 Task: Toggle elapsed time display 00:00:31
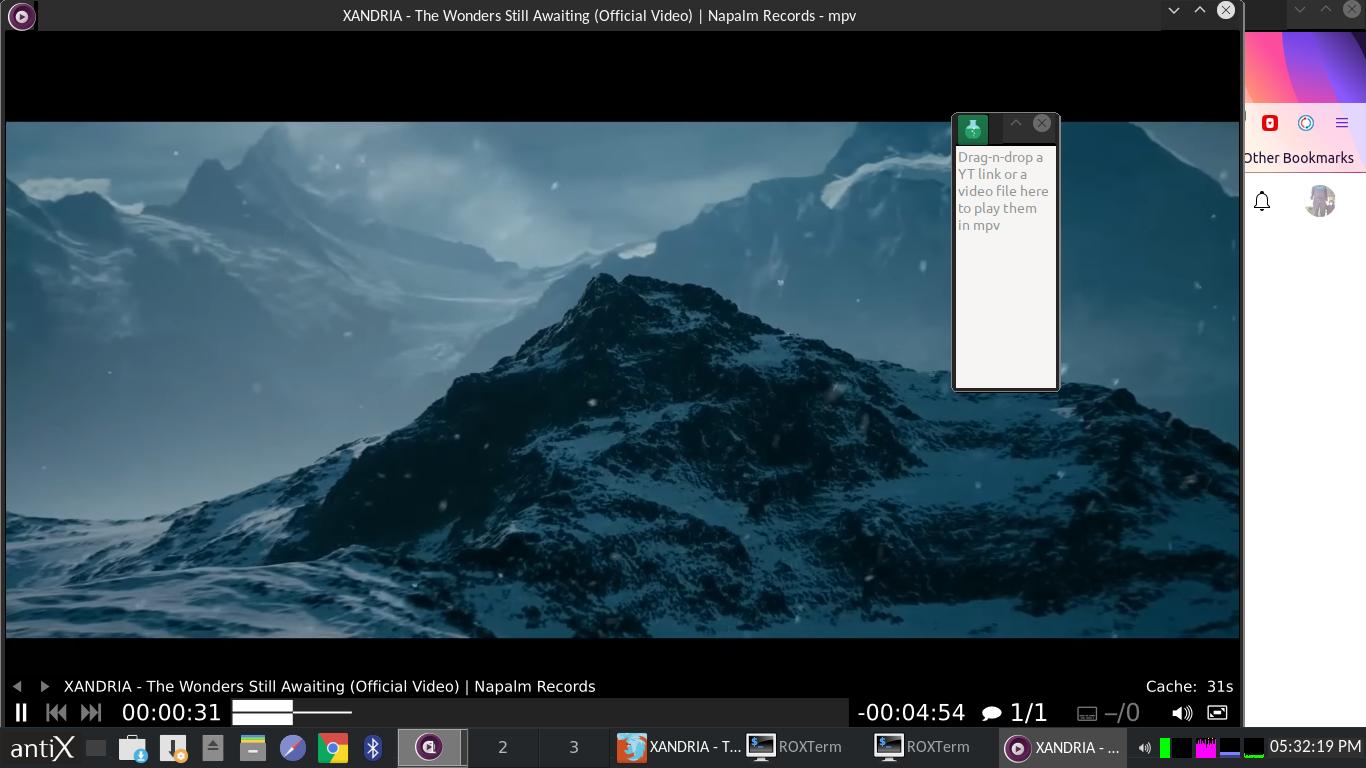[x=171, y=713]
